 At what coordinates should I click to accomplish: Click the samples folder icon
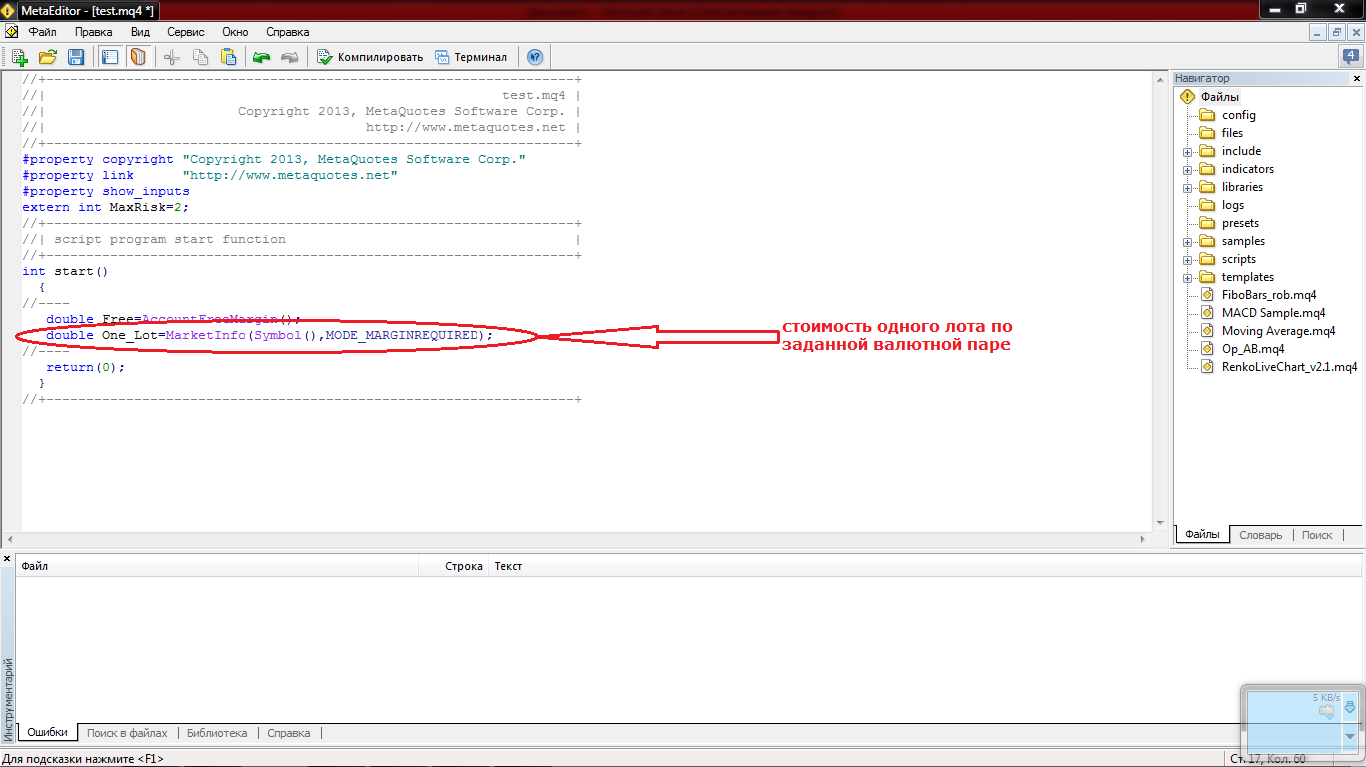1207,241
